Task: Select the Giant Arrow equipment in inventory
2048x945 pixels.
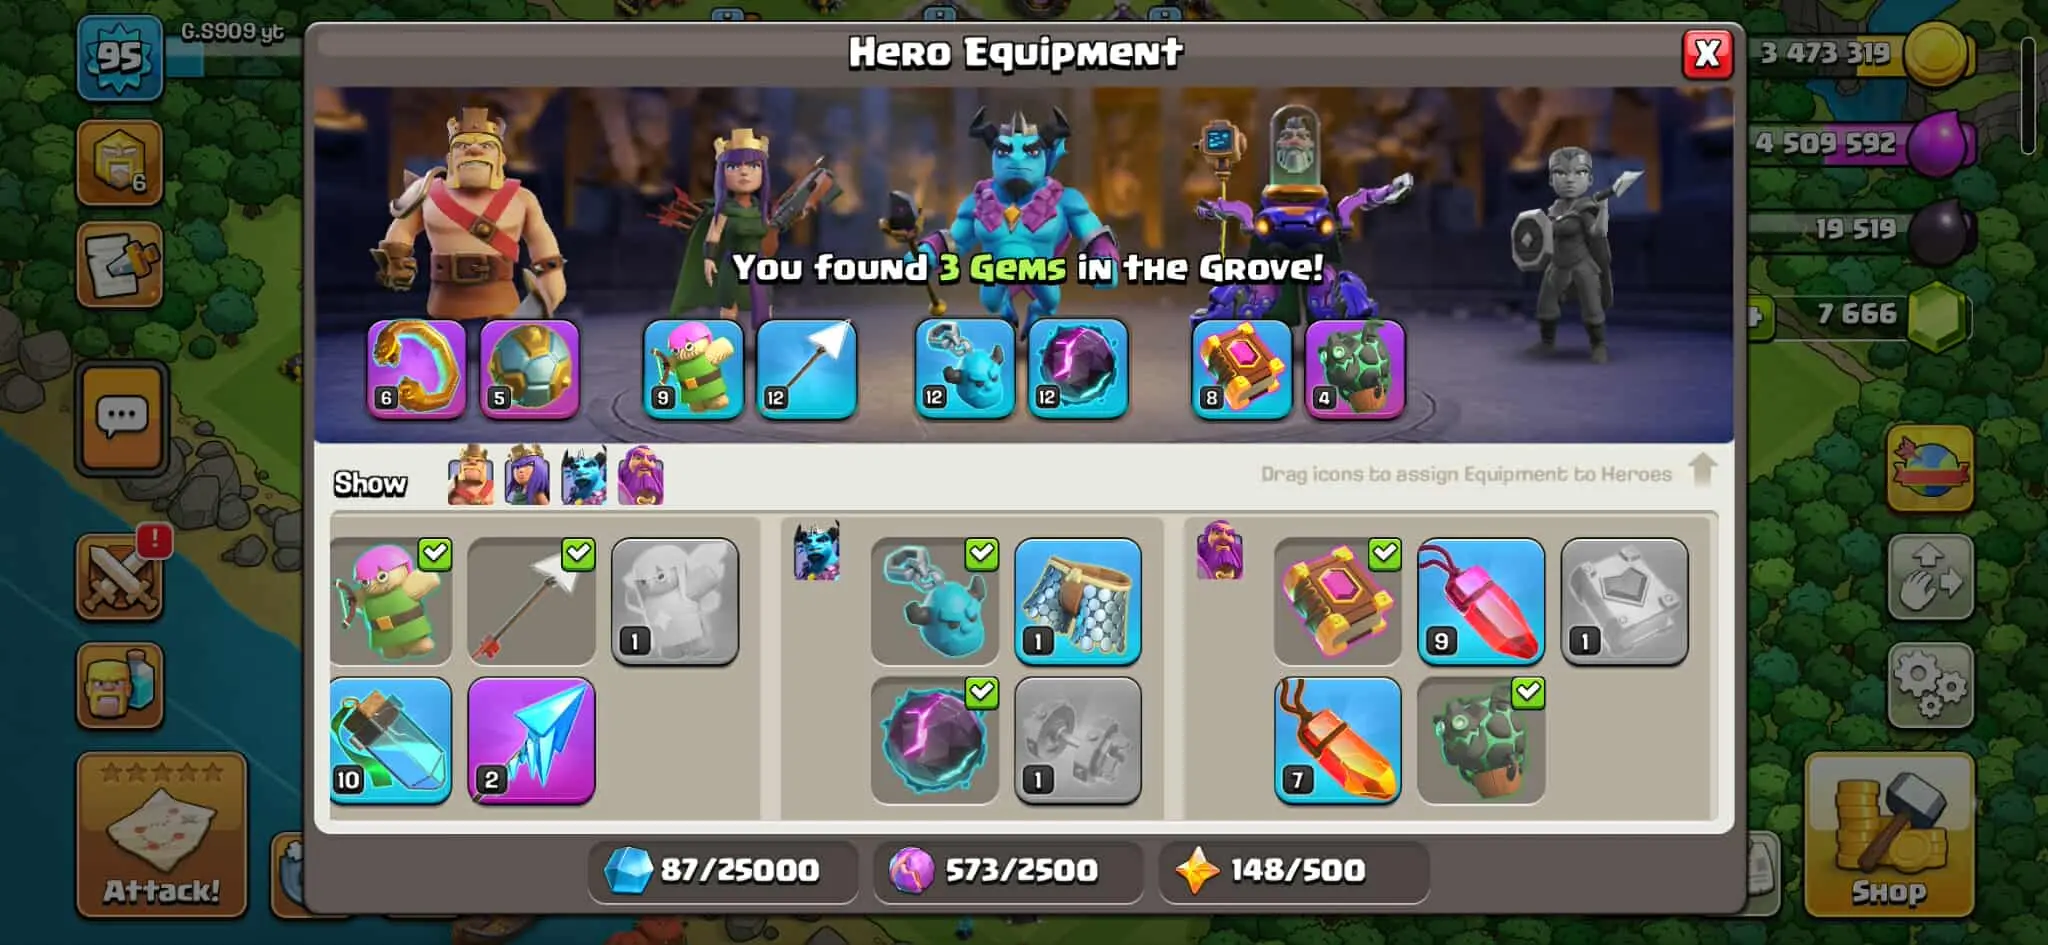Action: 531,602
